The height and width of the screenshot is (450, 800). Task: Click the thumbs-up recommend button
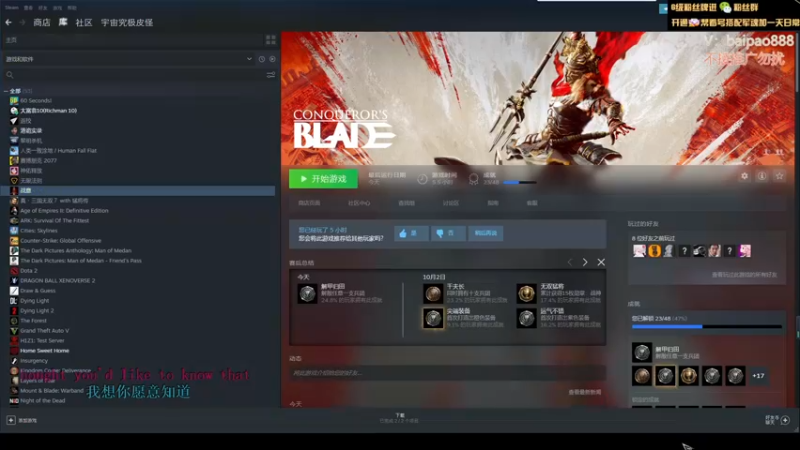pos(411,233)
